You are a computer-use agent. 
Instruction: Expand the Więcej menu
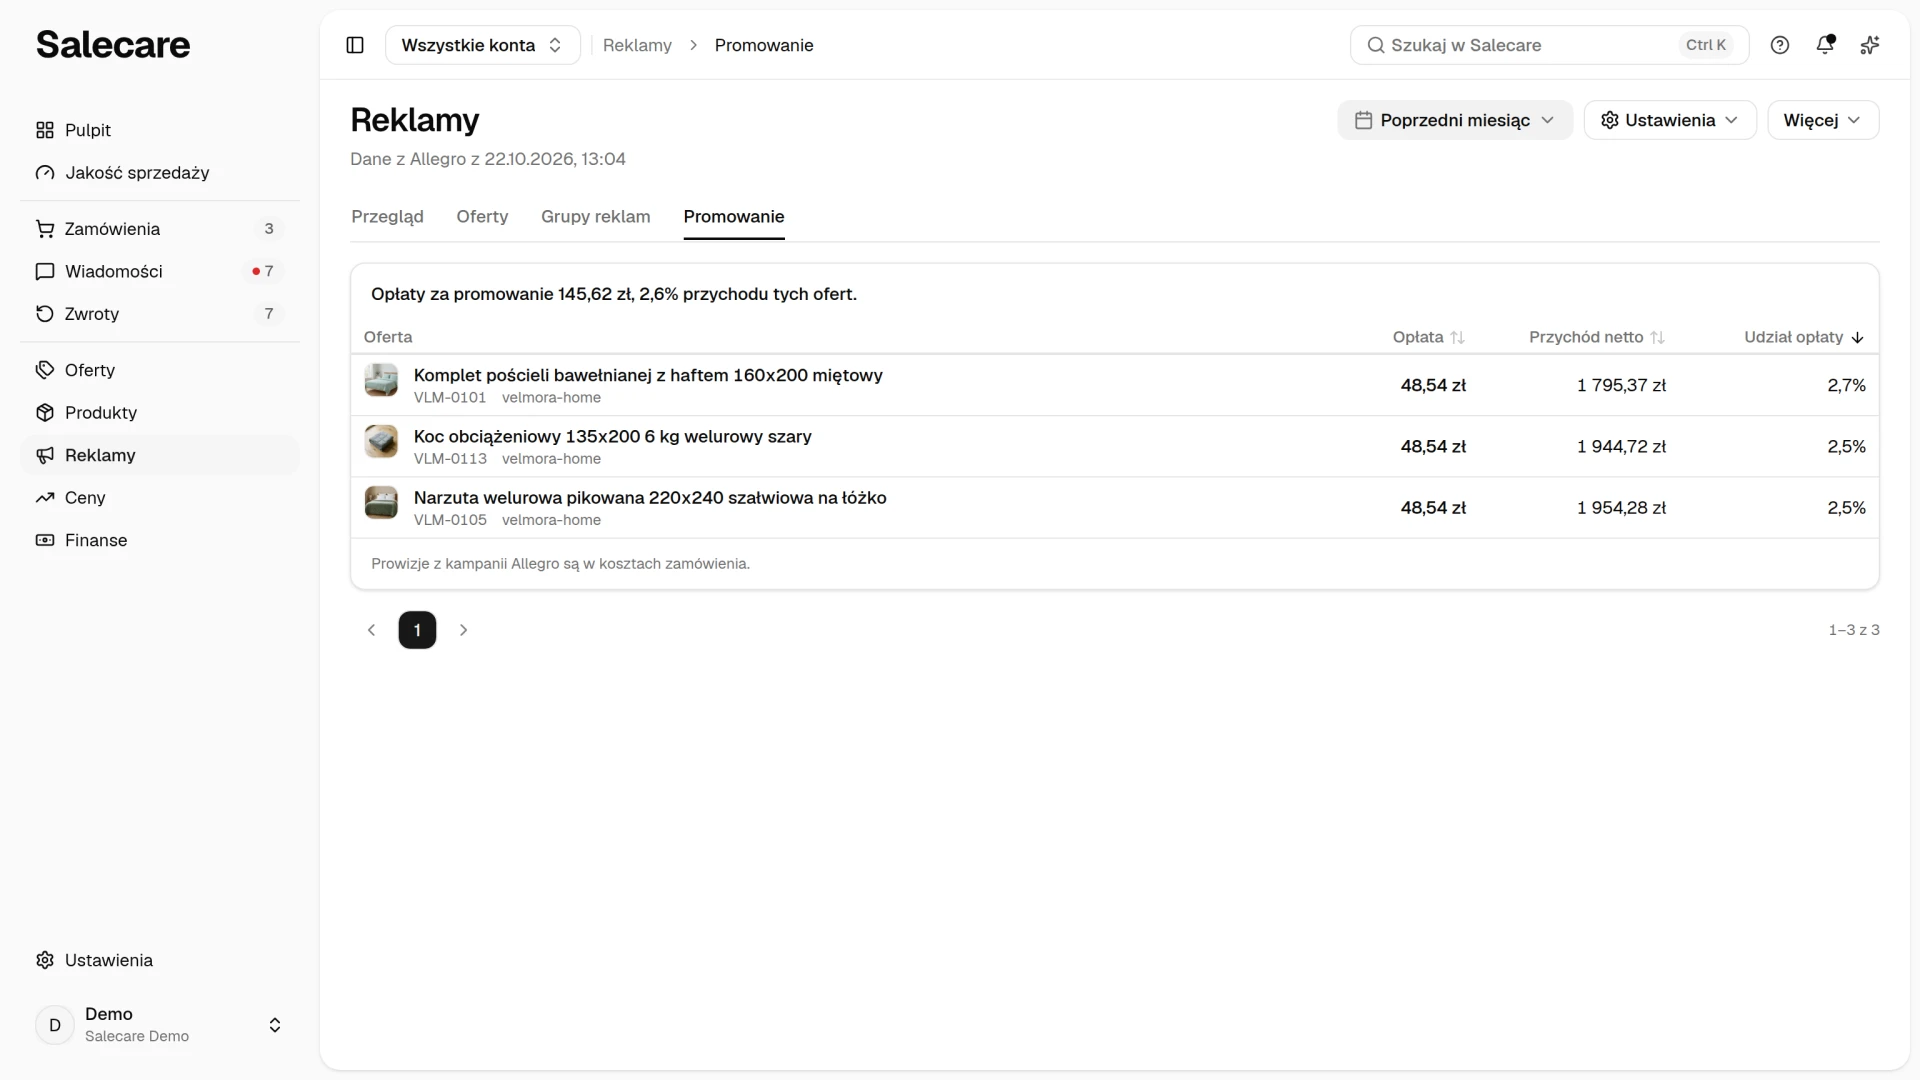[x=1823, y=120]
